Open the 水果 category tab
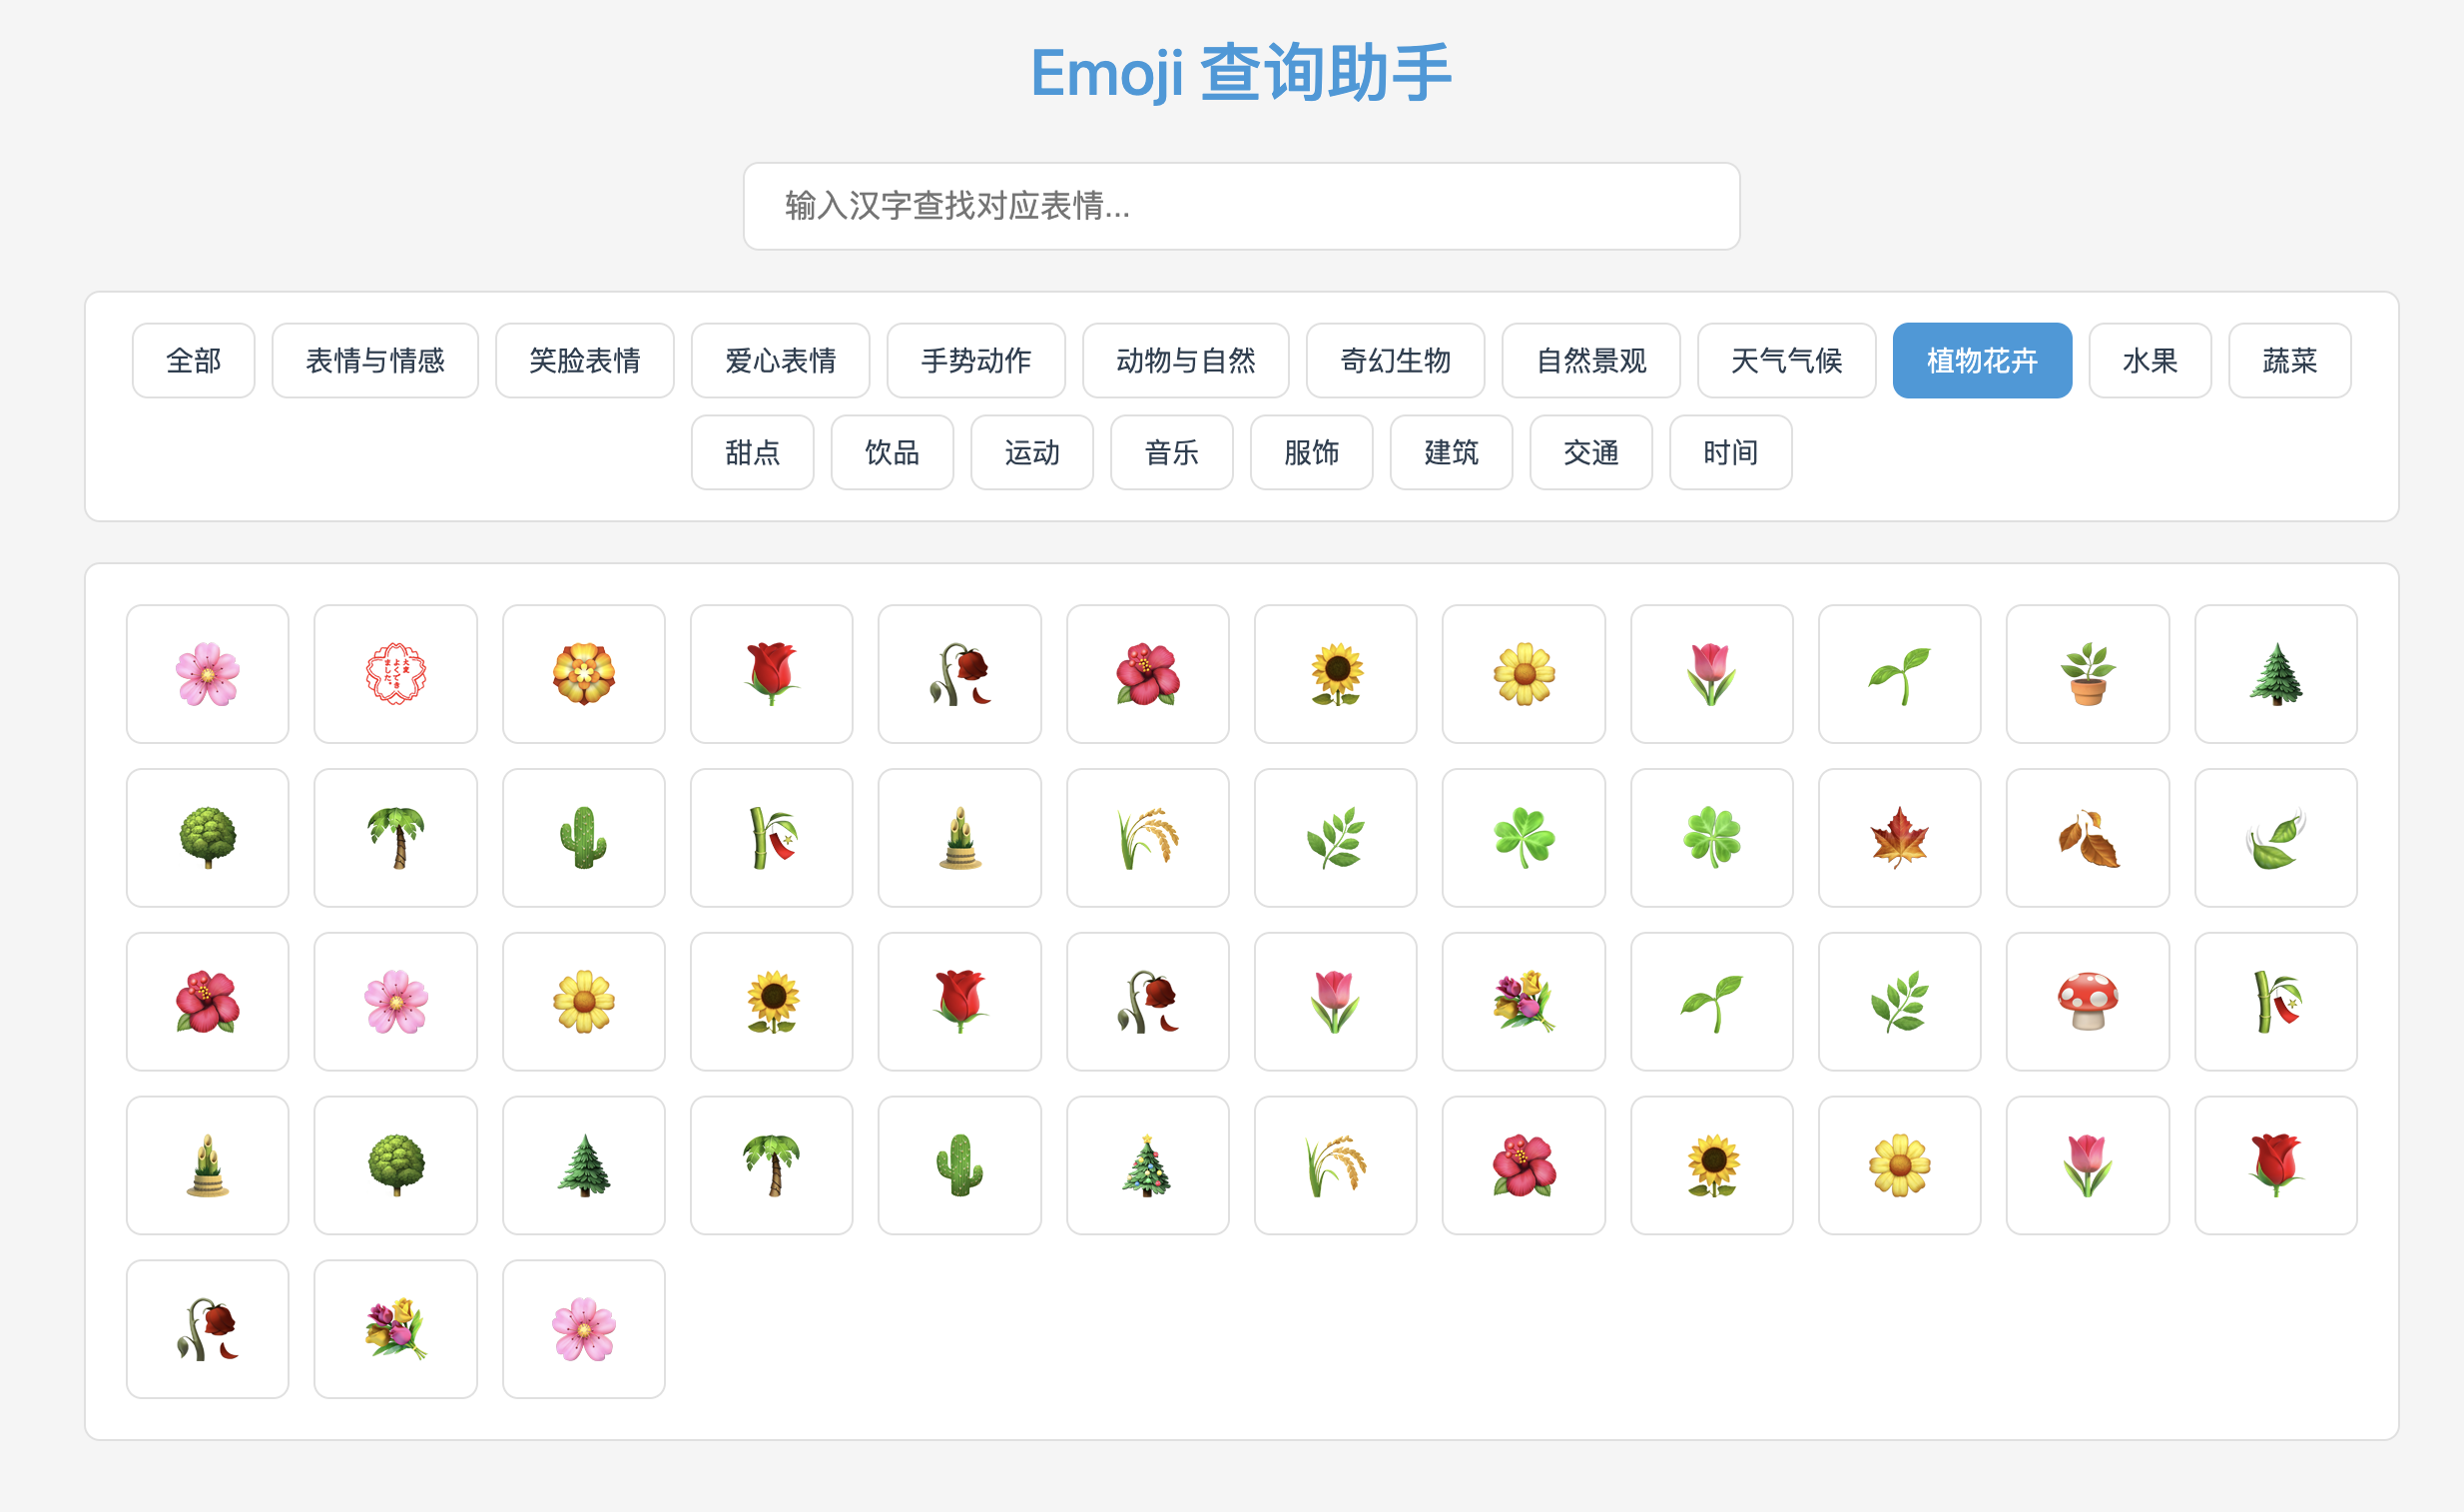This screenshot has width=2464, height=1512. pyautogui.click(x=2149, y=360)
